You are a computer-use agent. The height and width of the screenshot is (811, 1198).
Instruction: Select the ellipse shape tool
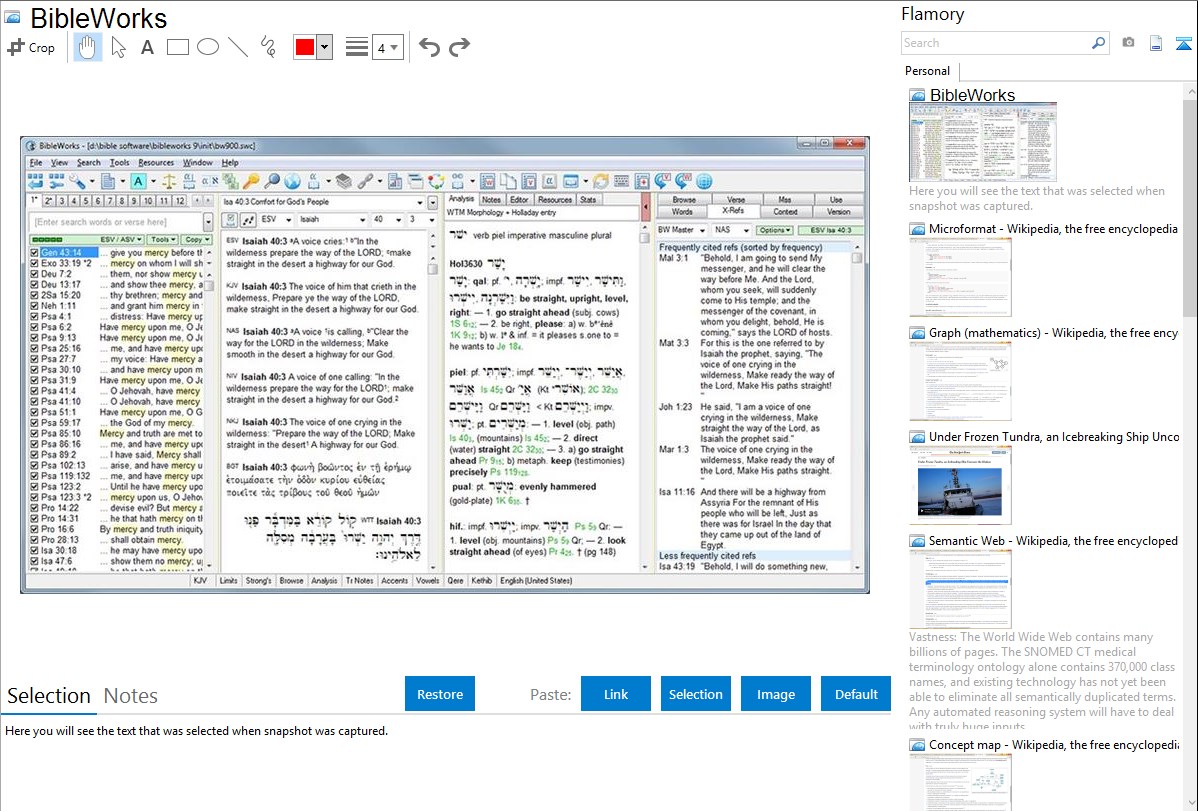208,47
